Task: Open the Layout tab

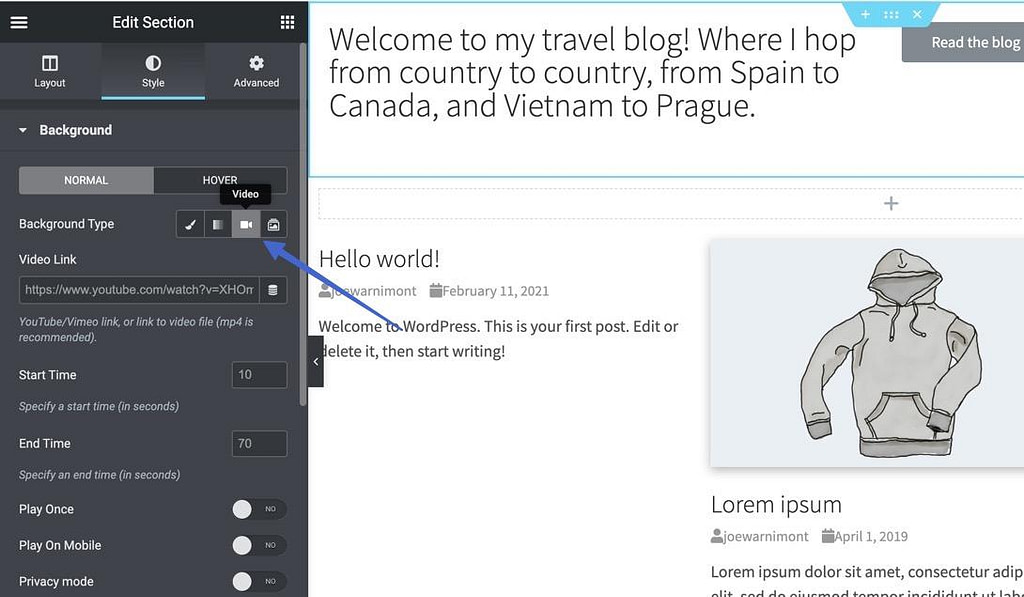Action: [x=50, y=70]
